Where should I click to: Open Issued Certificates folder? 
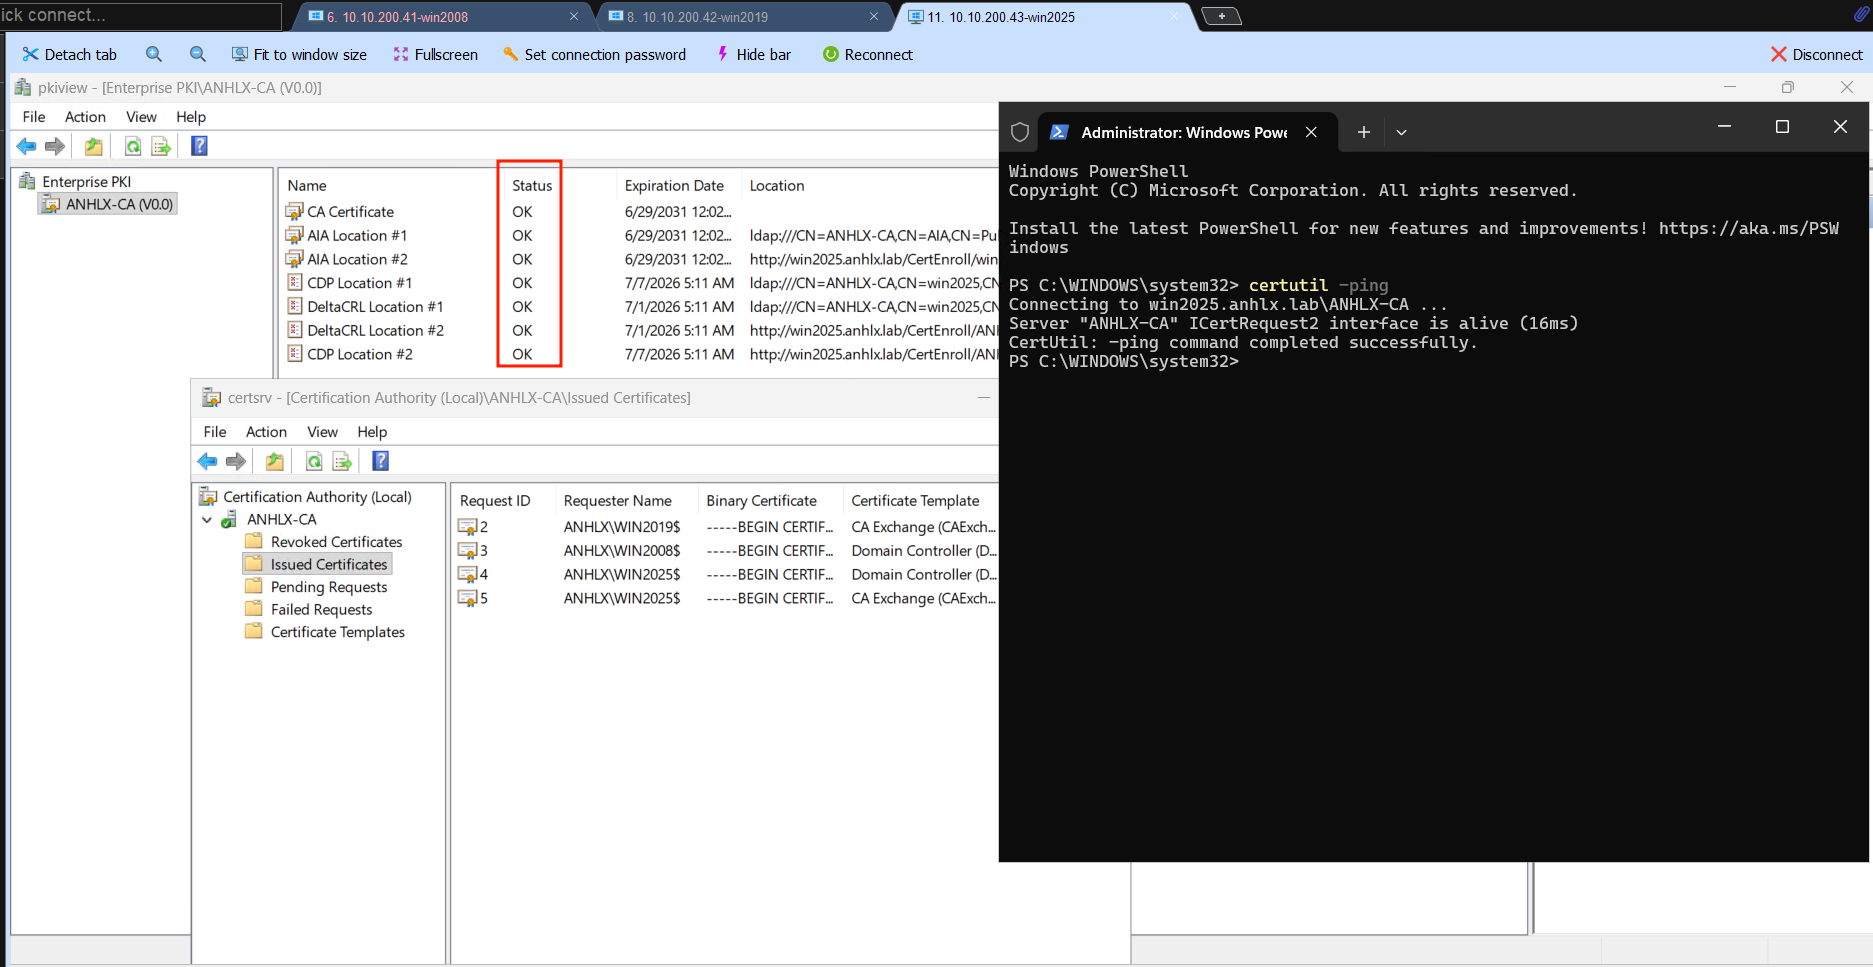coord(317,565)
